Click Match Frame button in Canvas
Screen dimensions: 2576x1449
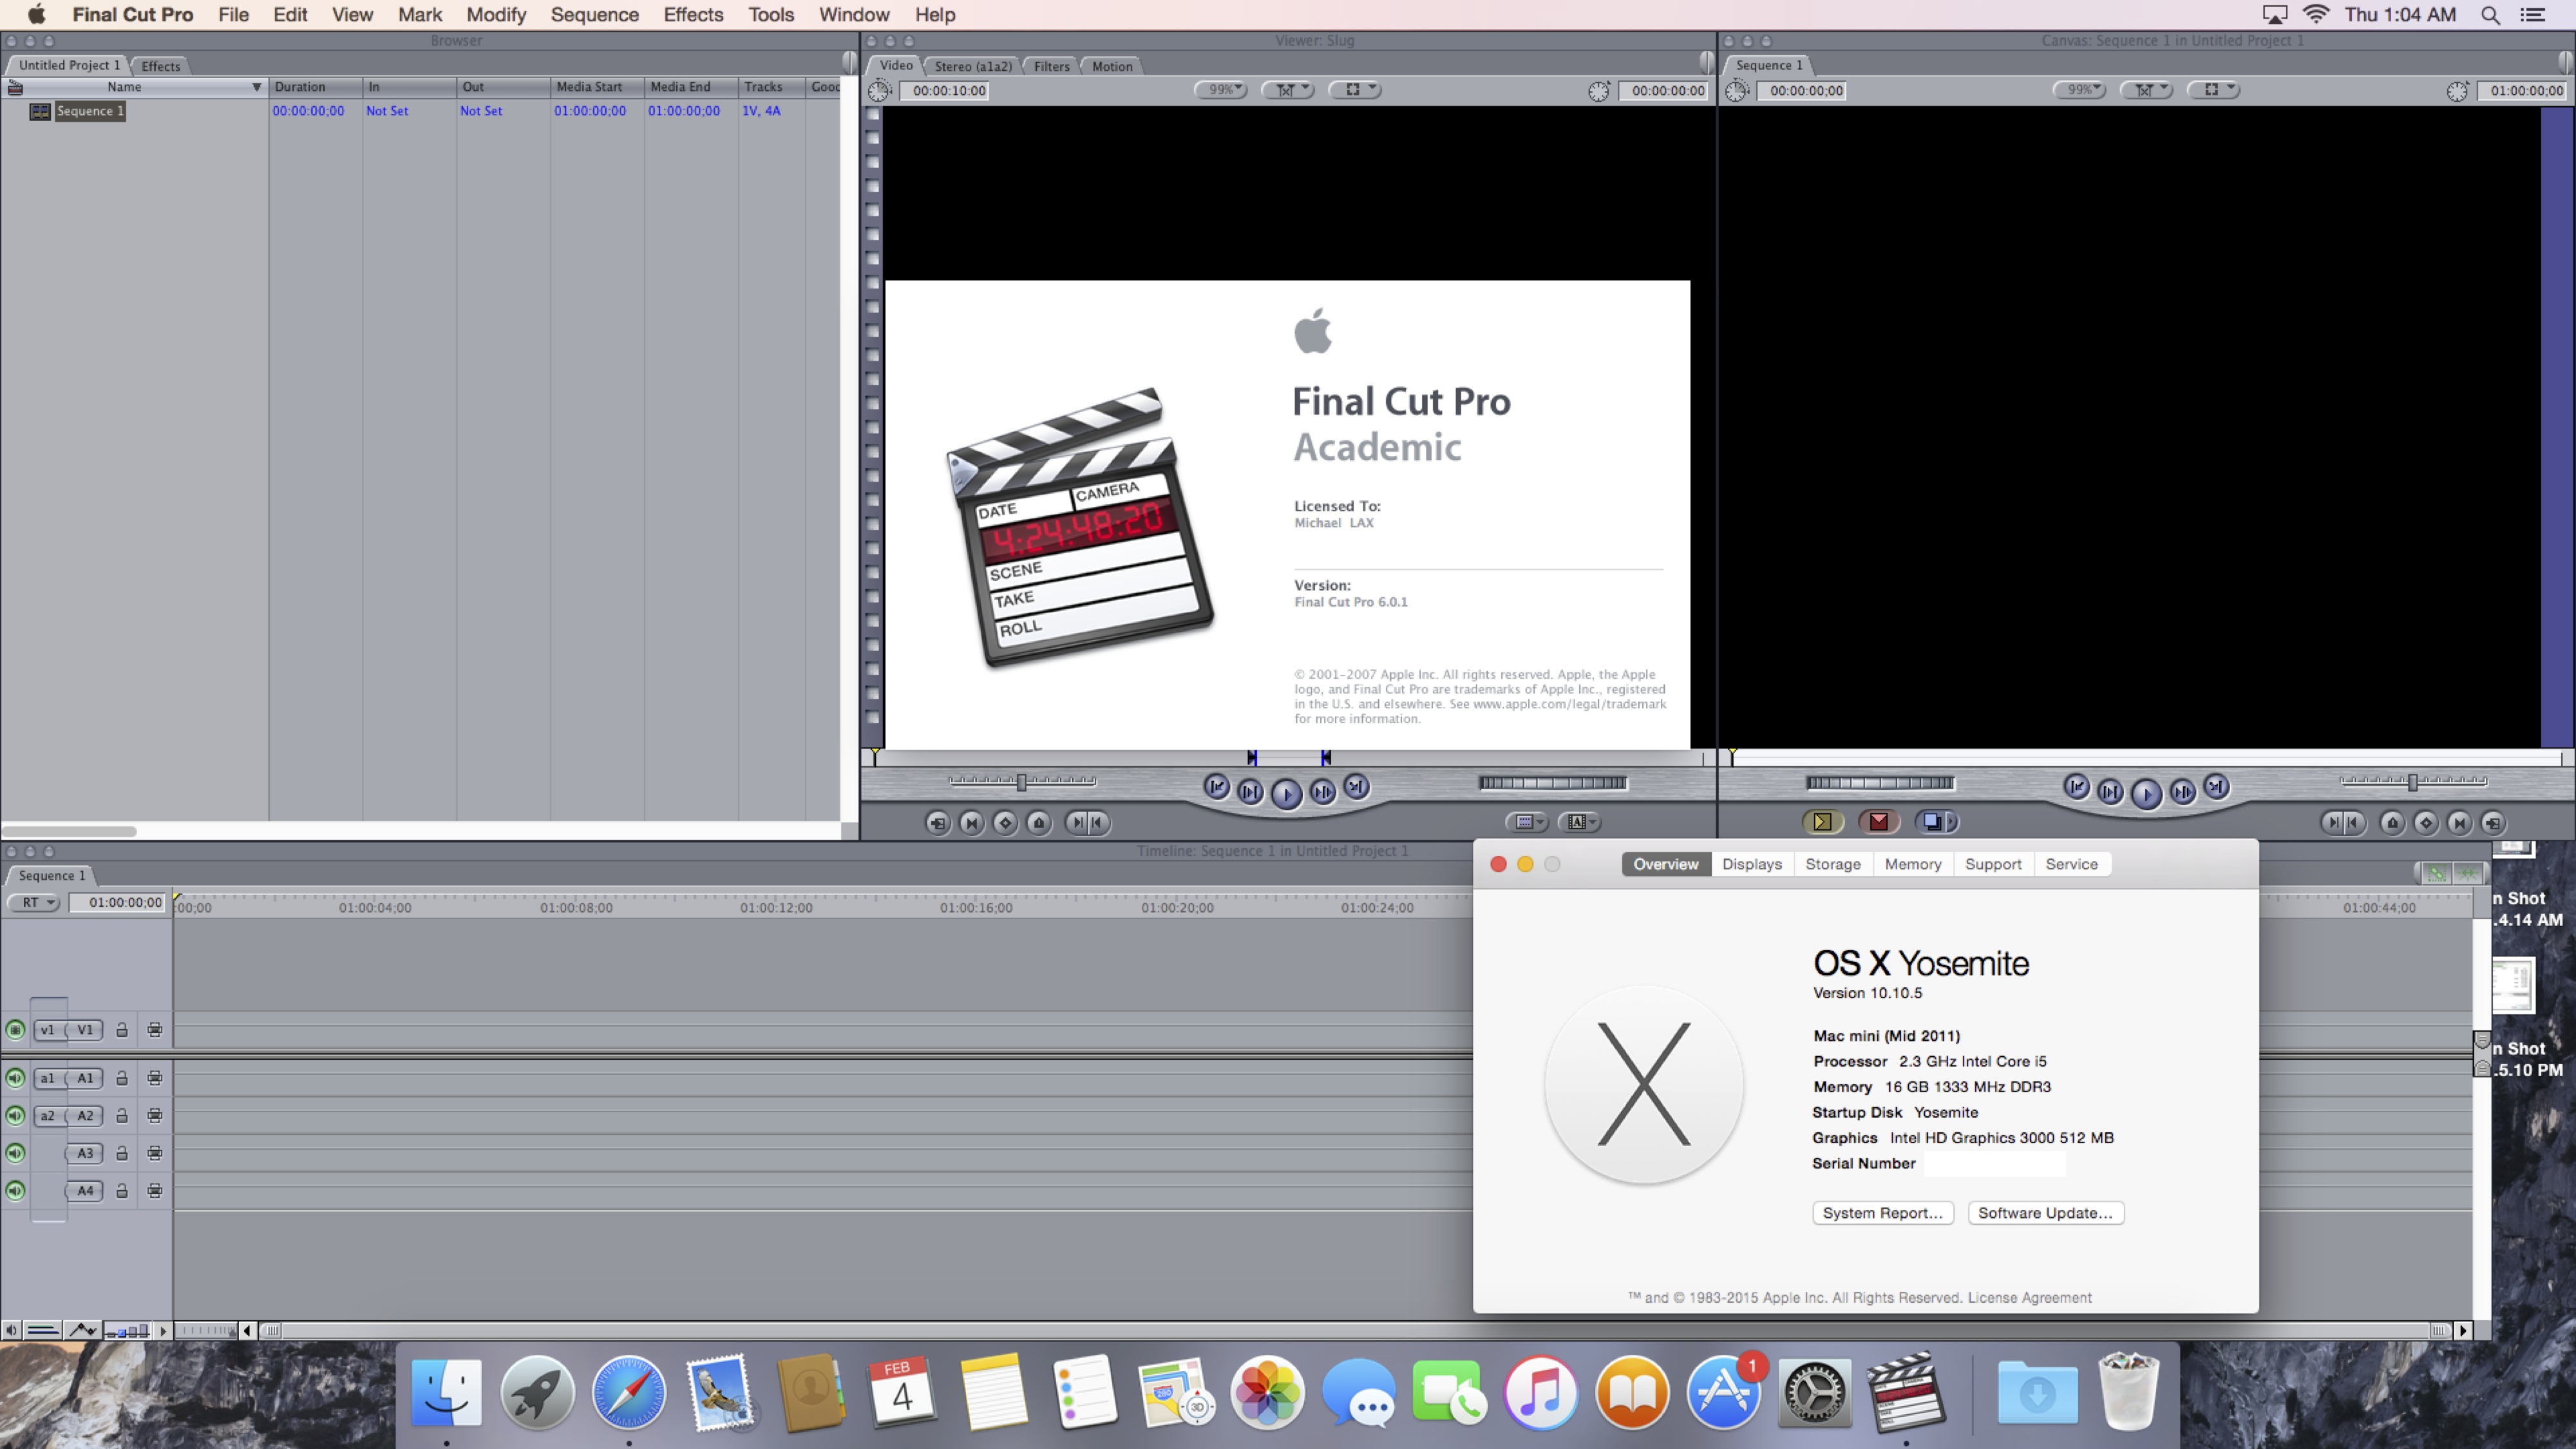coord(2493,823)
